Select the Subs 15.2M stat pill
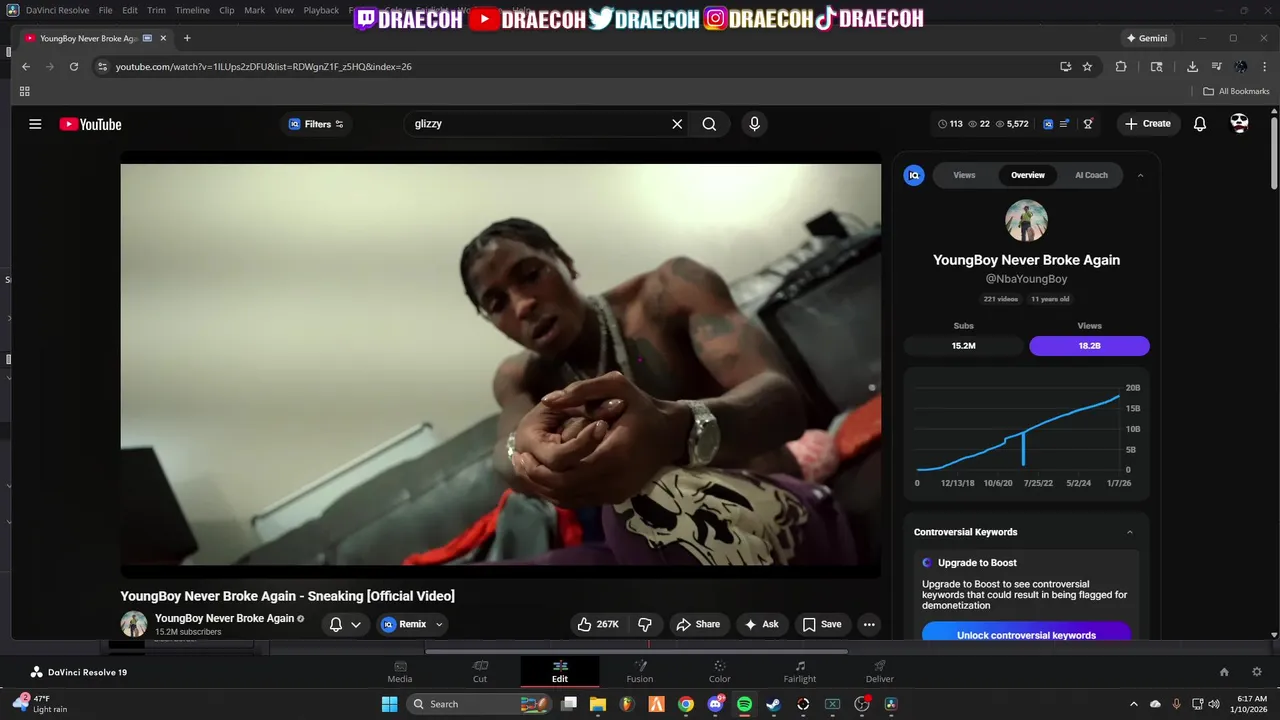The height and width of the screenshot is (720, 1280). click(x=964, y=345)
